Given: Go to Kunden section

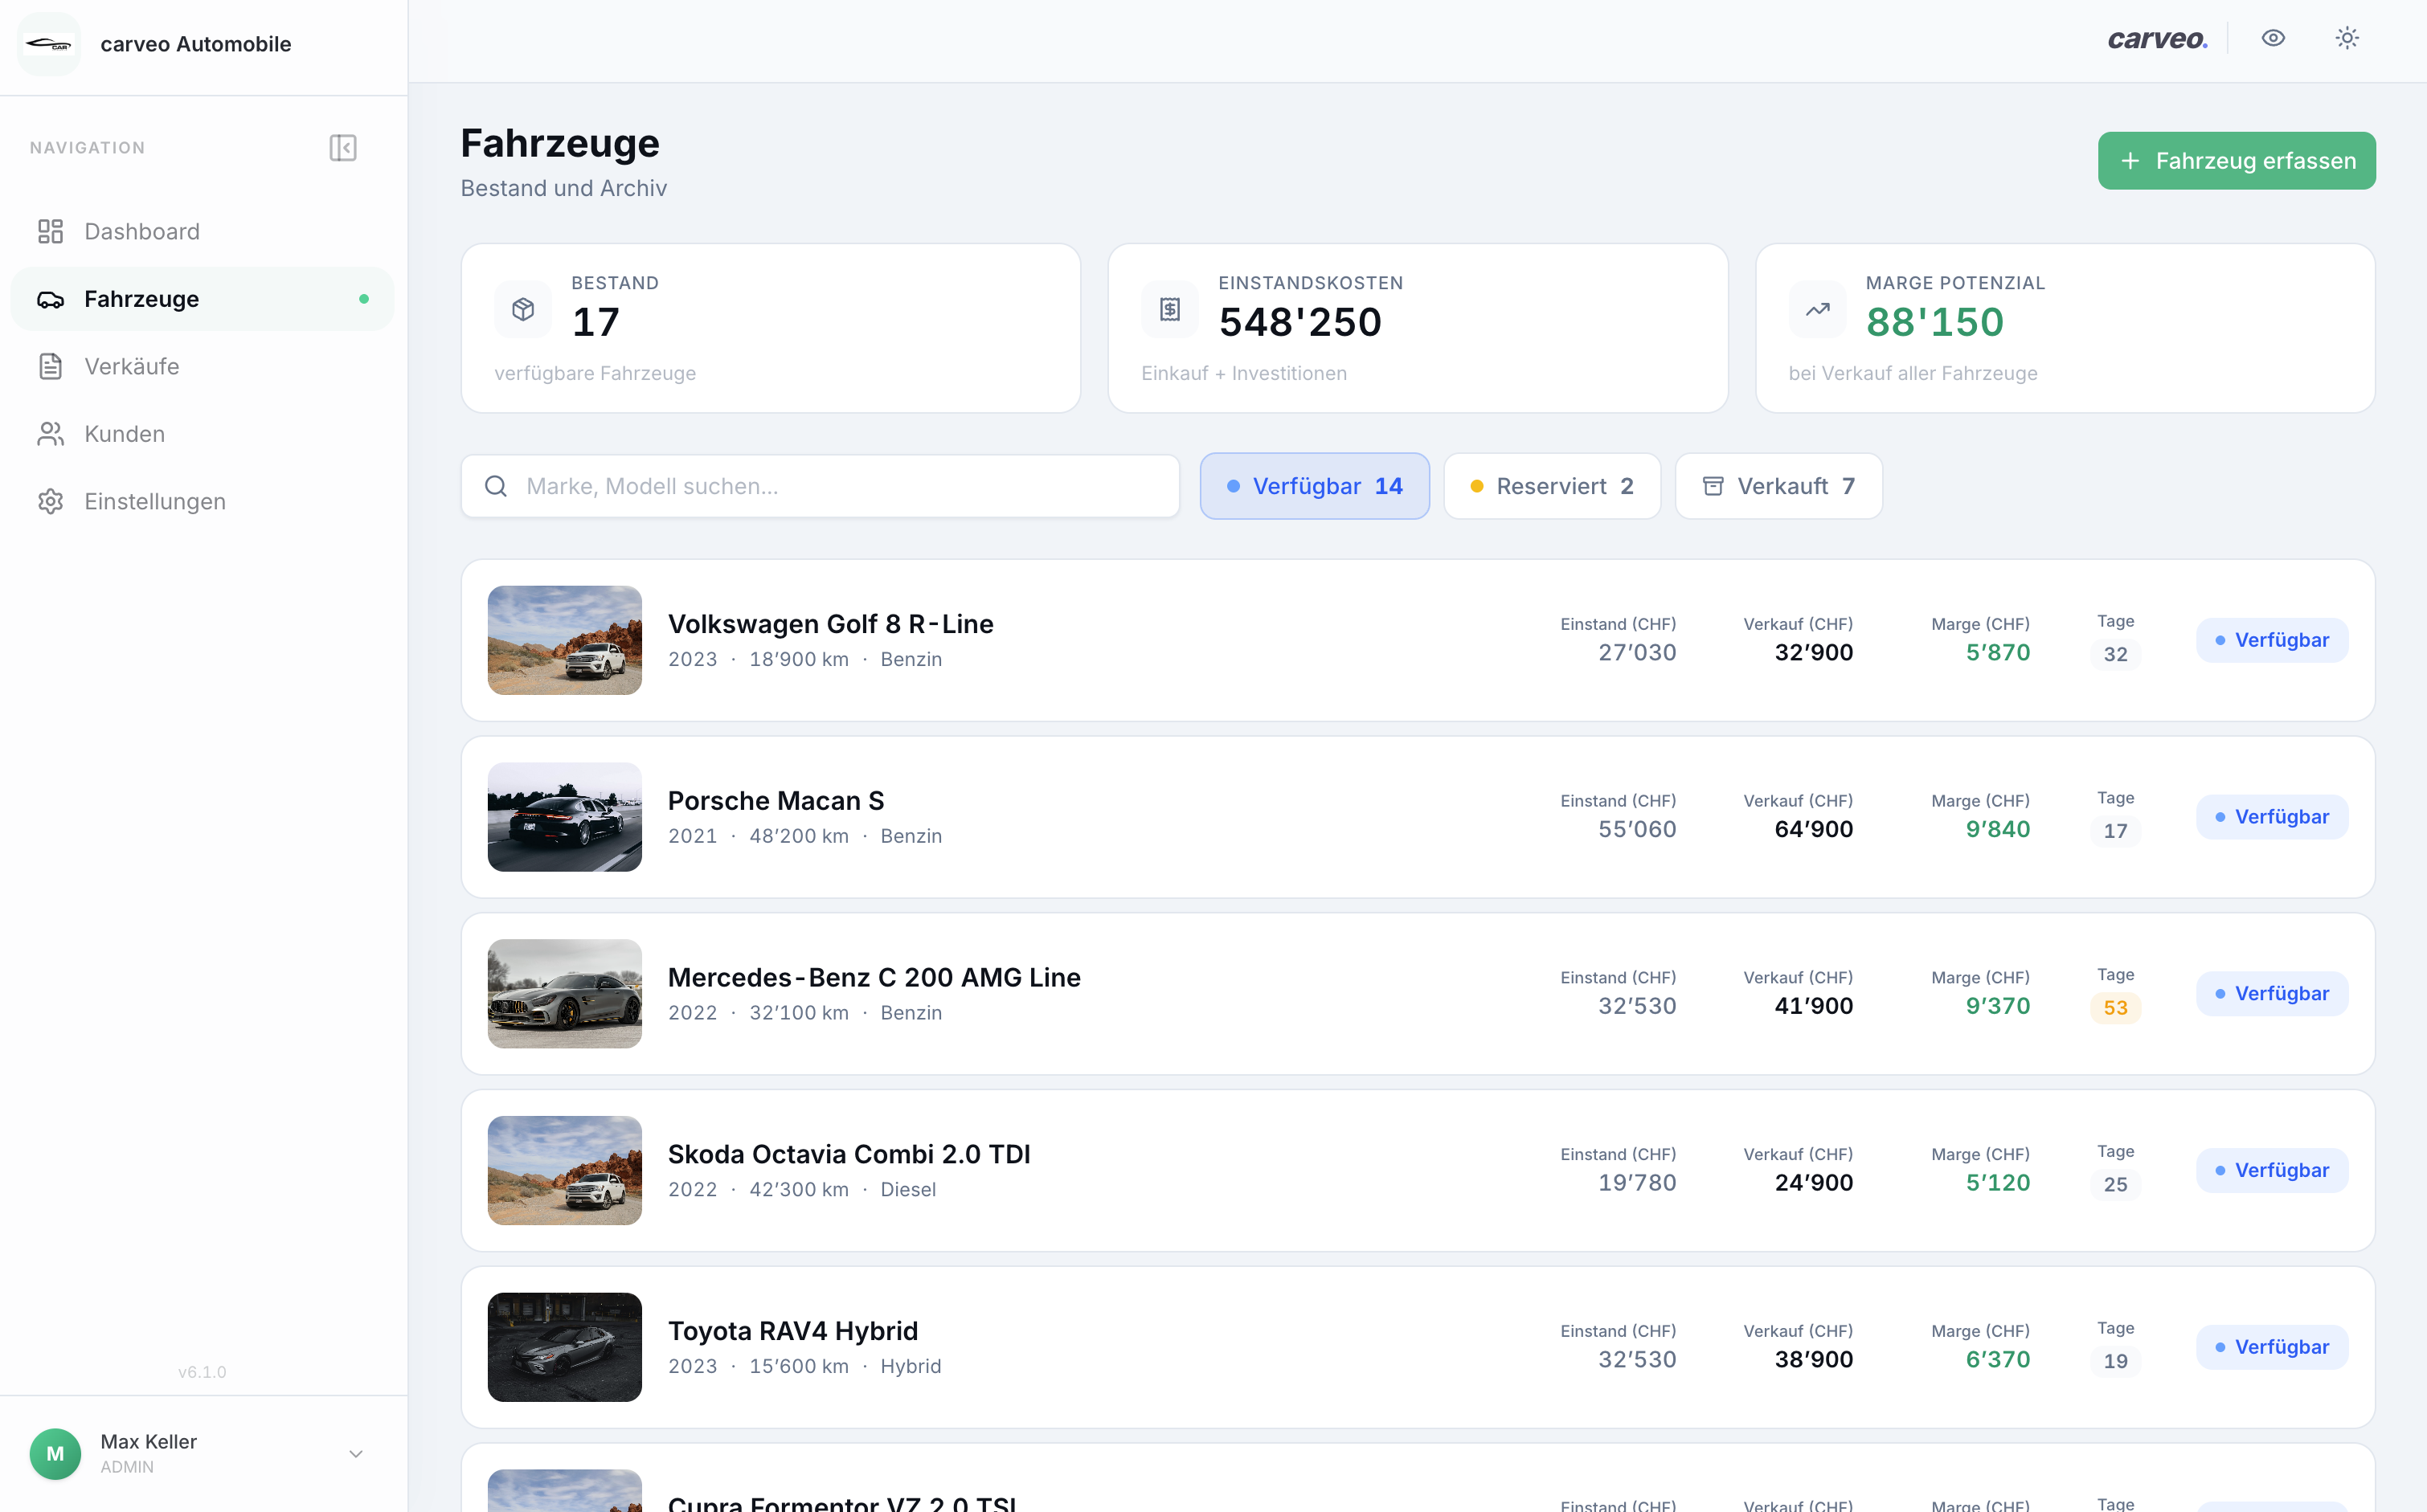Looking at the screenshot, I should [124, 434].
